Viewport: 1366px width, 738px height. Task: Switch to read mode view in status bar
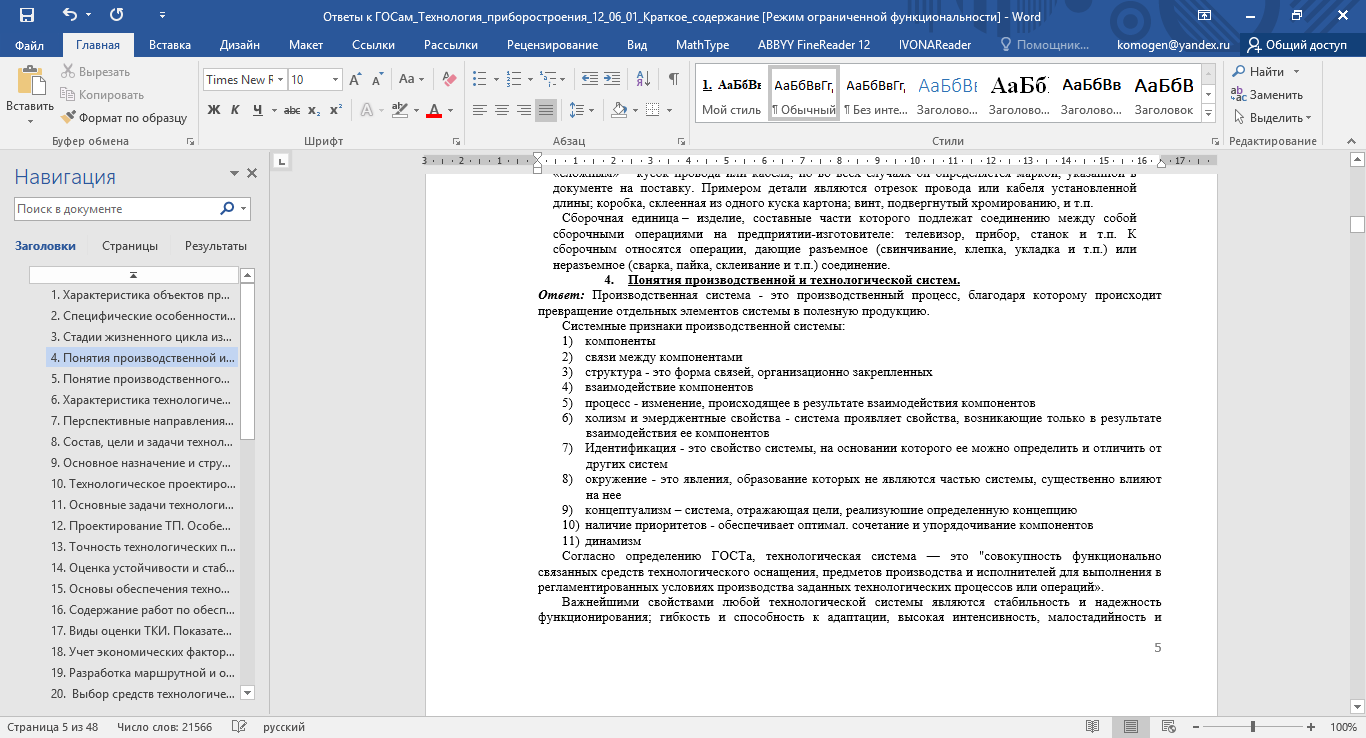click(x=1092, y=727)
